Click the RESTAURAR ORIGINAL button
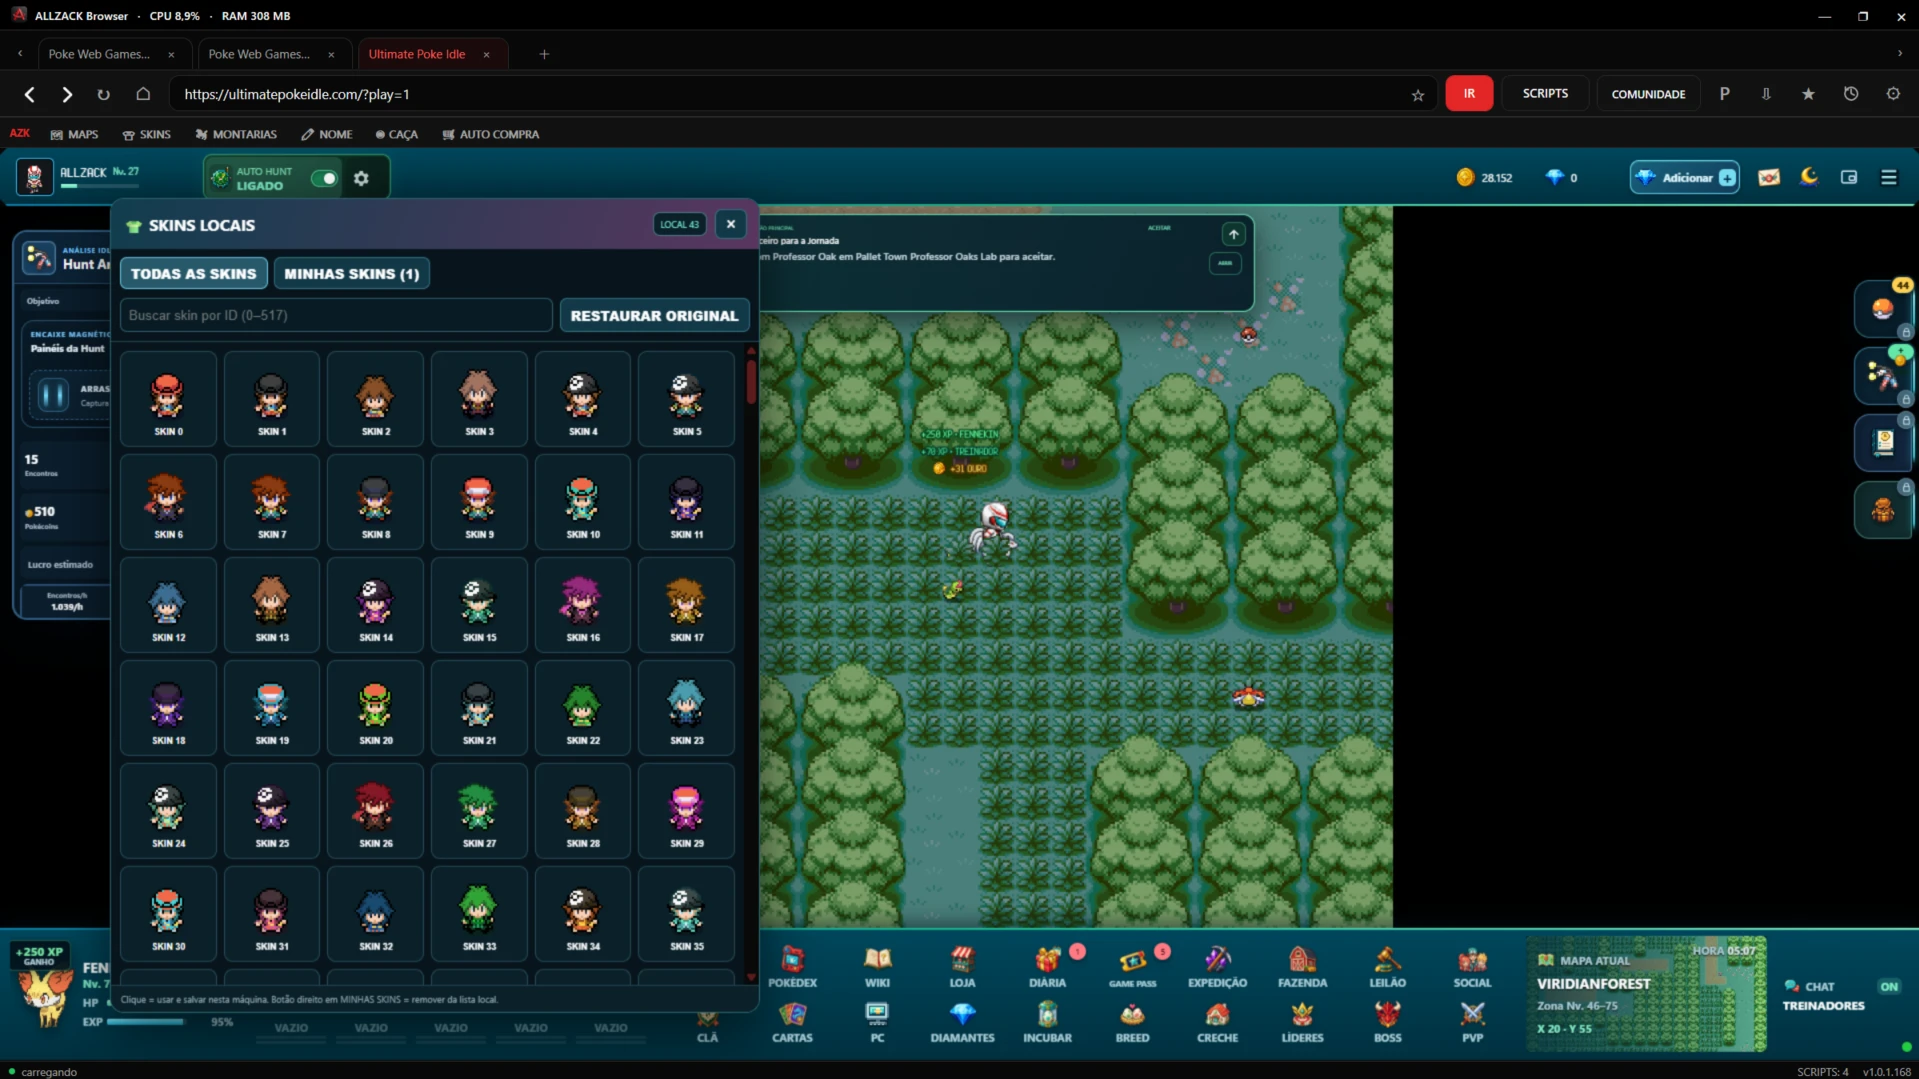The image size is (1919, 1079). tap(654, 315)
